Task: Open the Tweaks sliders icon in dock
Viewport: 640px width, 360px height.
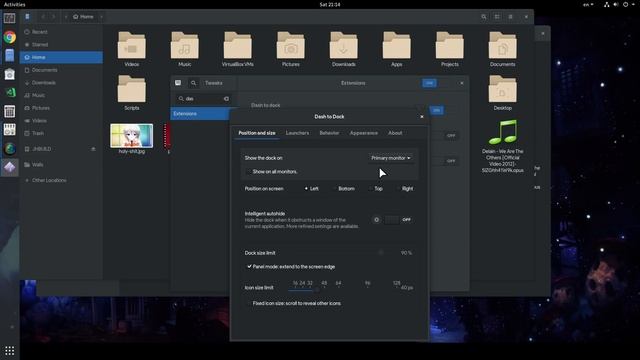Action: [10, 130]
